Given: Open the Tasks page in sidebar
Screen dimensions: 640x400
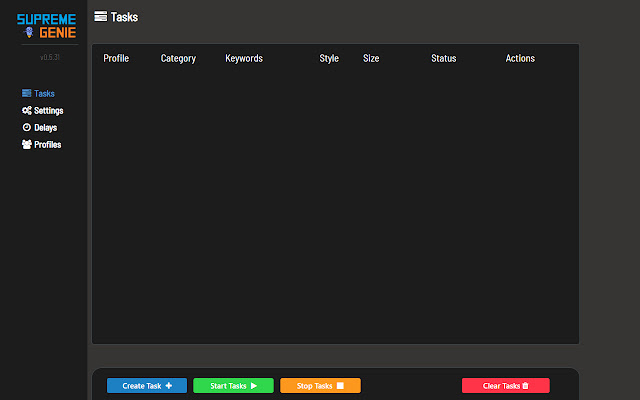Looking at the screenshot, I should [x=38, y=93].
